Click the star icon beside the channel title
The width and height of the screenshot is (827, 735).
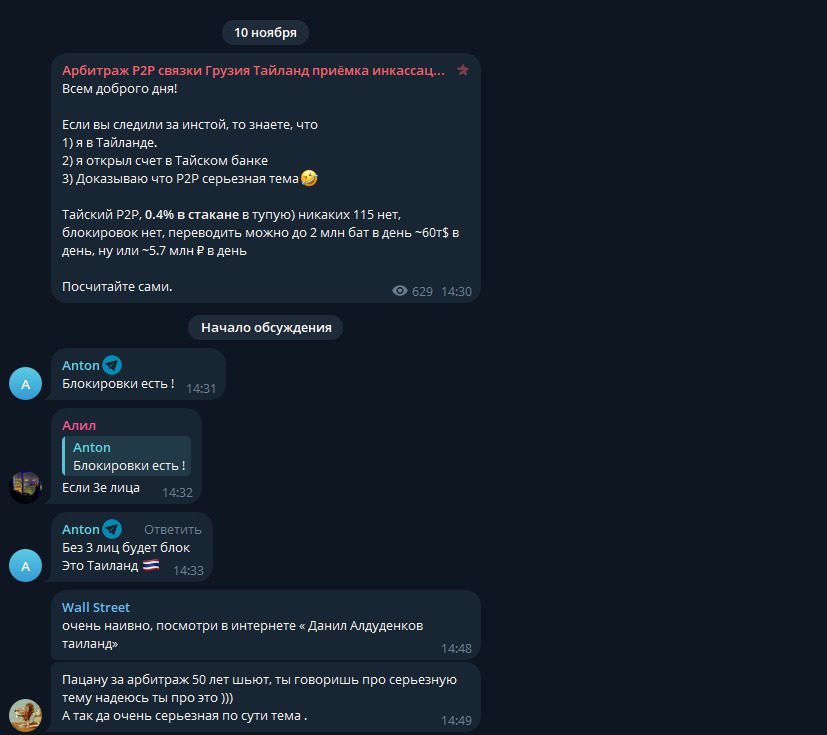pyautogui.click(x=463, y=70)
